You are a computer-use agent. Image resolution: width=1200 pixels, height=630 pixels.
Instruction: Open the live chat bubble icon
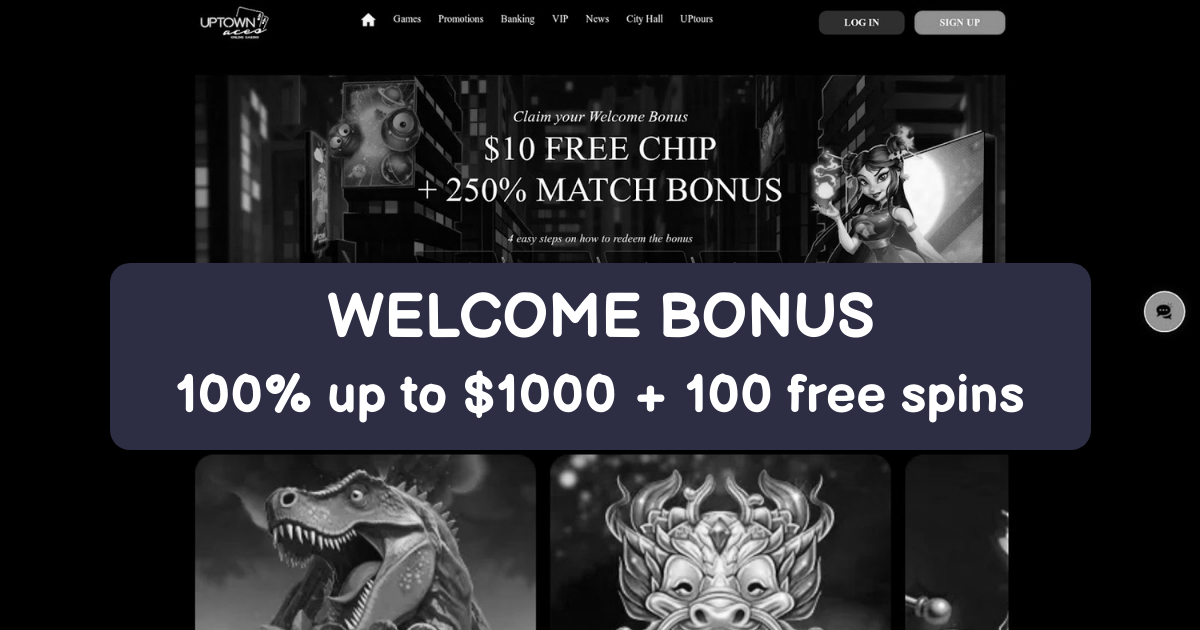tap(1164, 312)
